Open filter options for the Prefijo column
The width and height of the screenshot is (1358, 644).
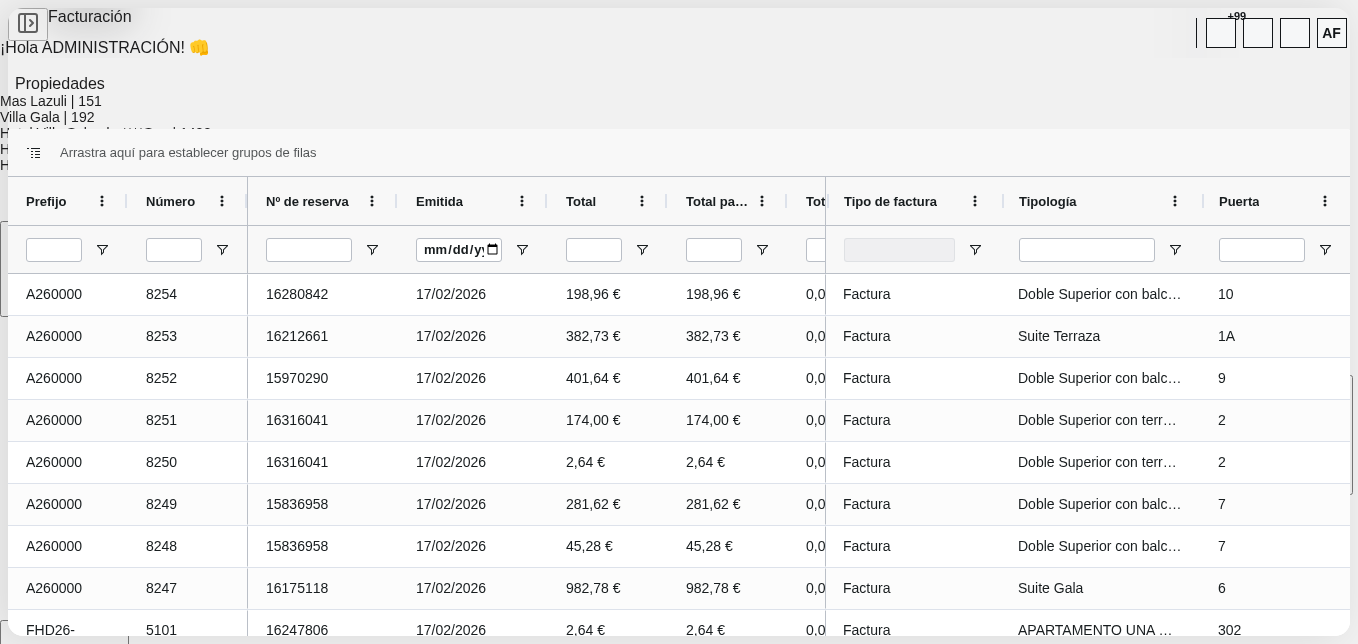click(x=102, y=250)
